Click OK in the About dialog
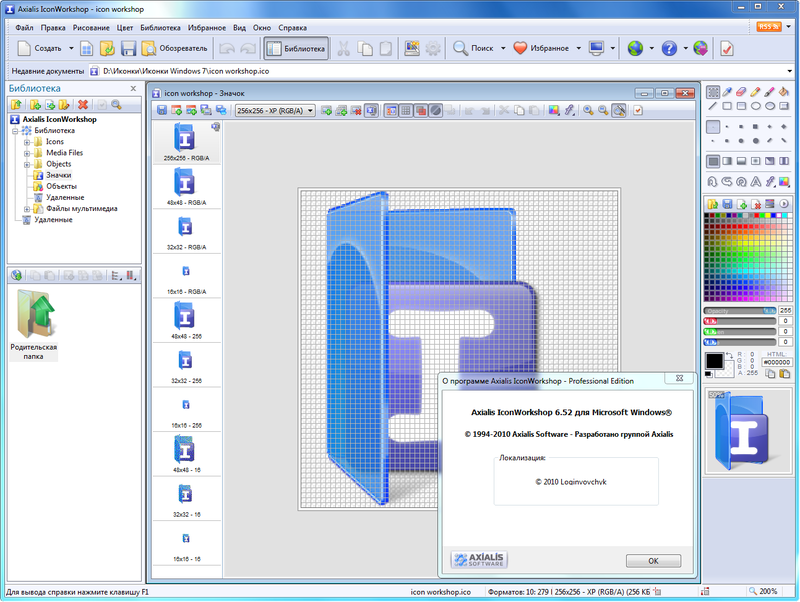This screenshot has height=602, width=800. (653, 561)
